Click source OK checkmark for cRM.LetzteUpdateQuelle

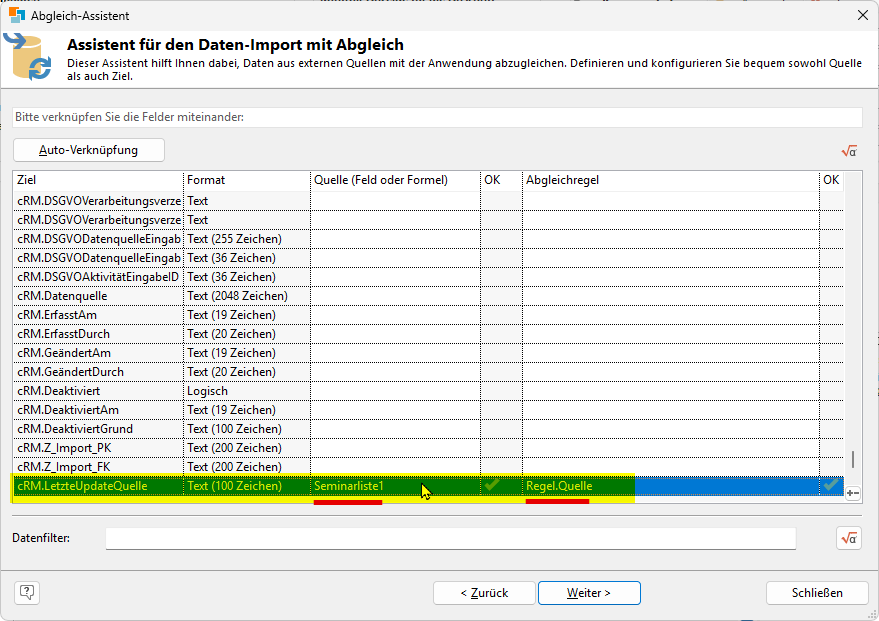tap(491, 486)
